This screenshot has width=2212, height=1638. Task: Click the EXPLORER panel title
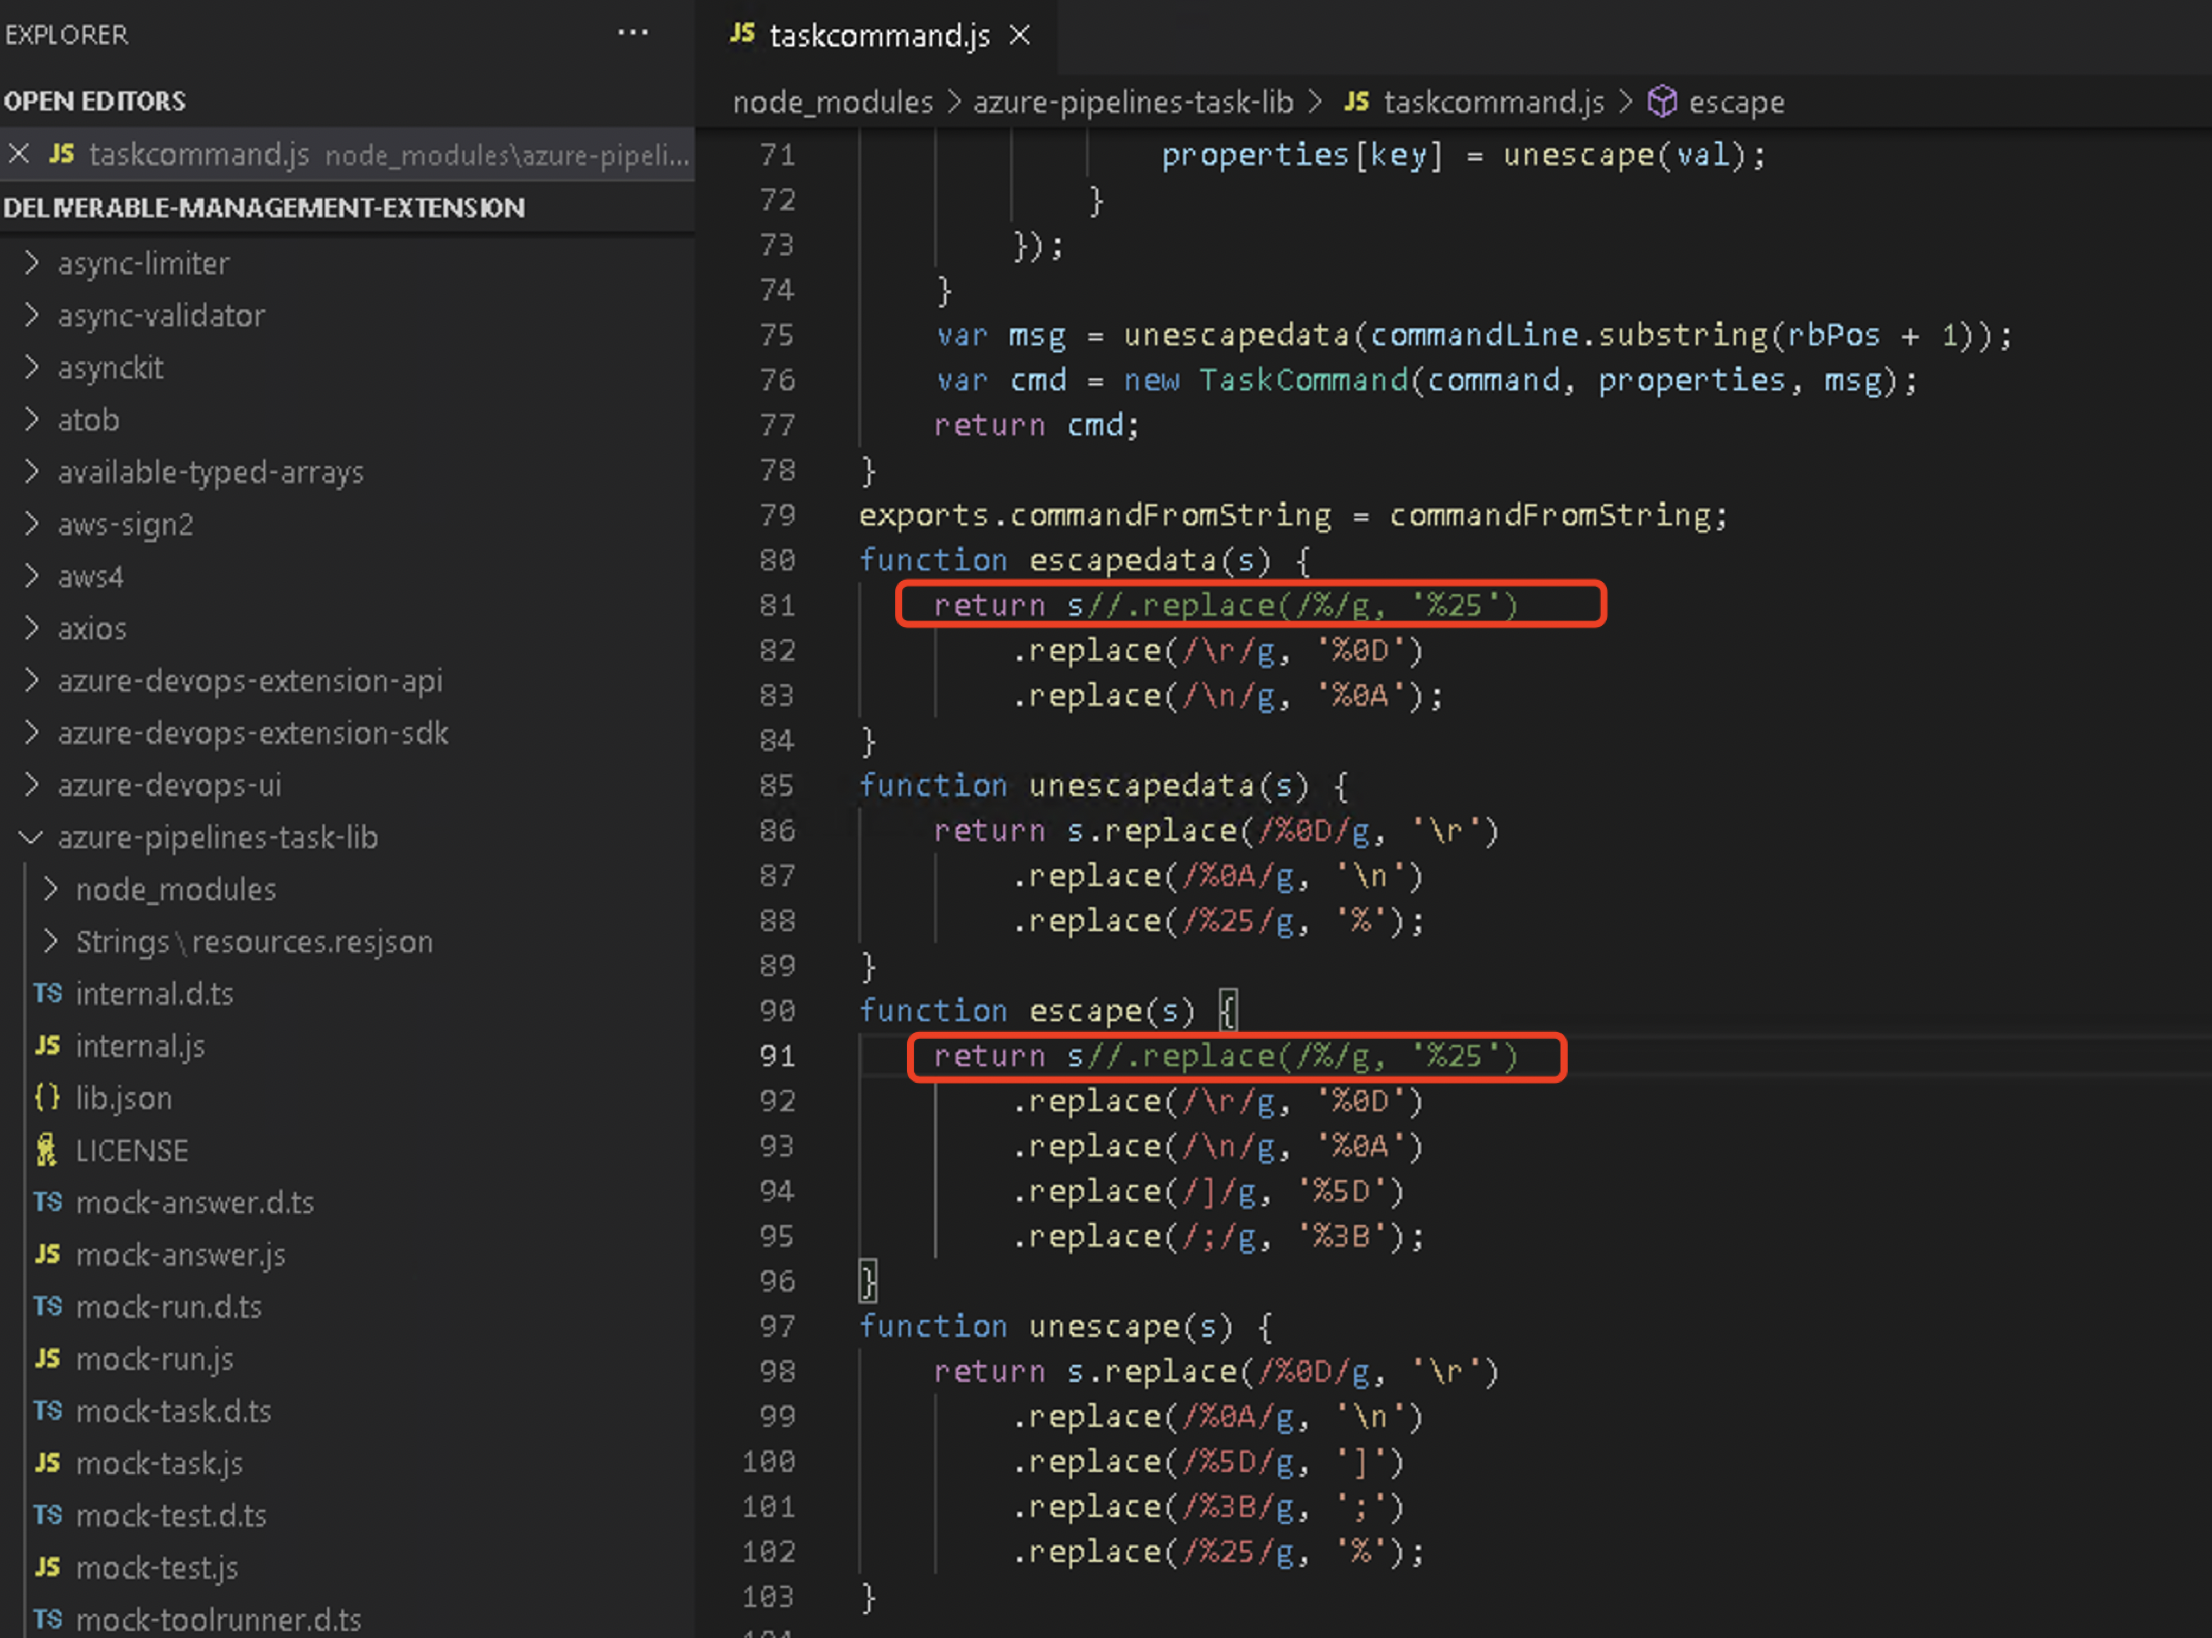(x=66, y=35)
